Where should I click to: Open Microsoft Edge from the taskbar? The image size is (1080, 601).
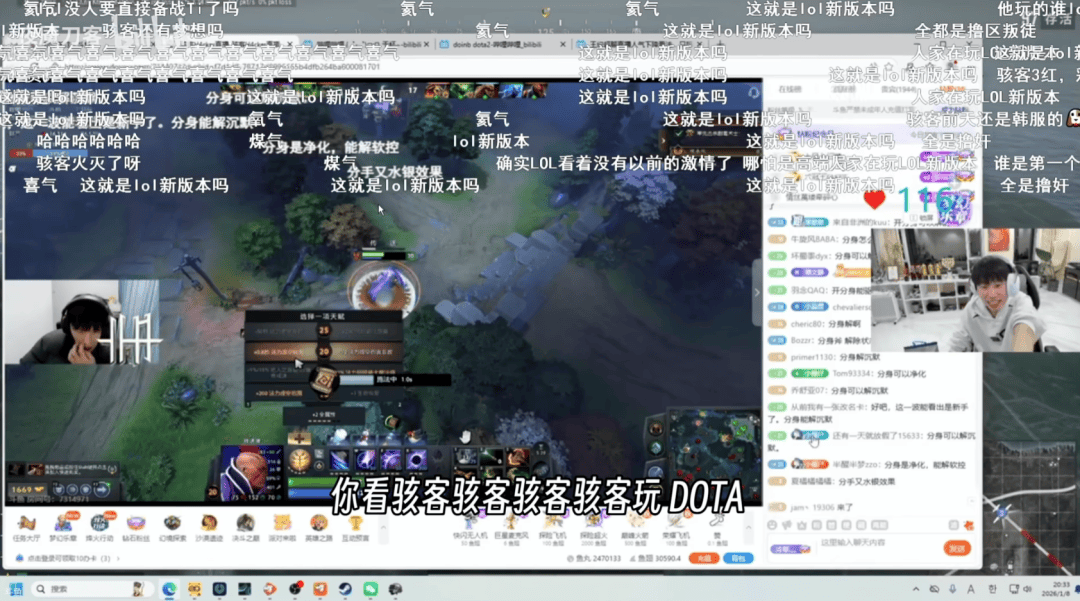pyautogui.click(x=169, y=590)
